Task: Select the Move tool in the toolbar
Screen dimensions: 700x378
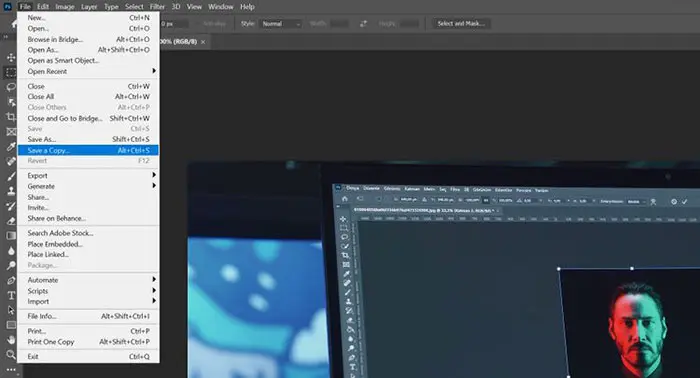Action: [x=11, y=58]
